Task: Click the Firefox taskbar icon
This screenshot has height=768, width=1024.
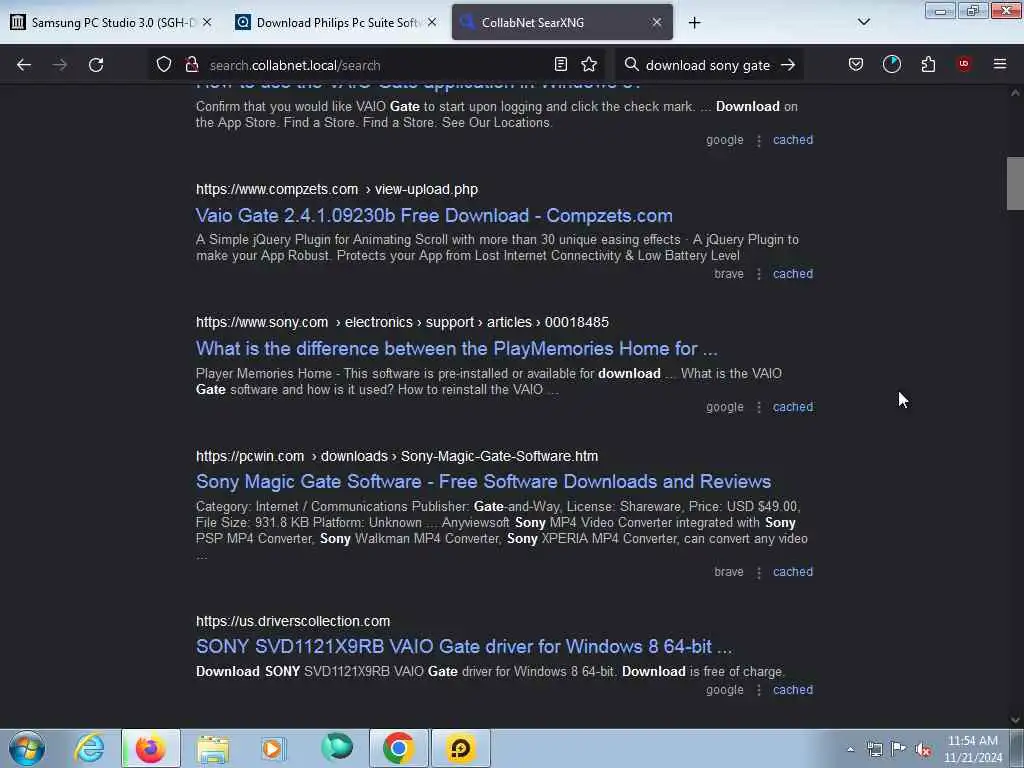Action: click(x=150, y=748)
